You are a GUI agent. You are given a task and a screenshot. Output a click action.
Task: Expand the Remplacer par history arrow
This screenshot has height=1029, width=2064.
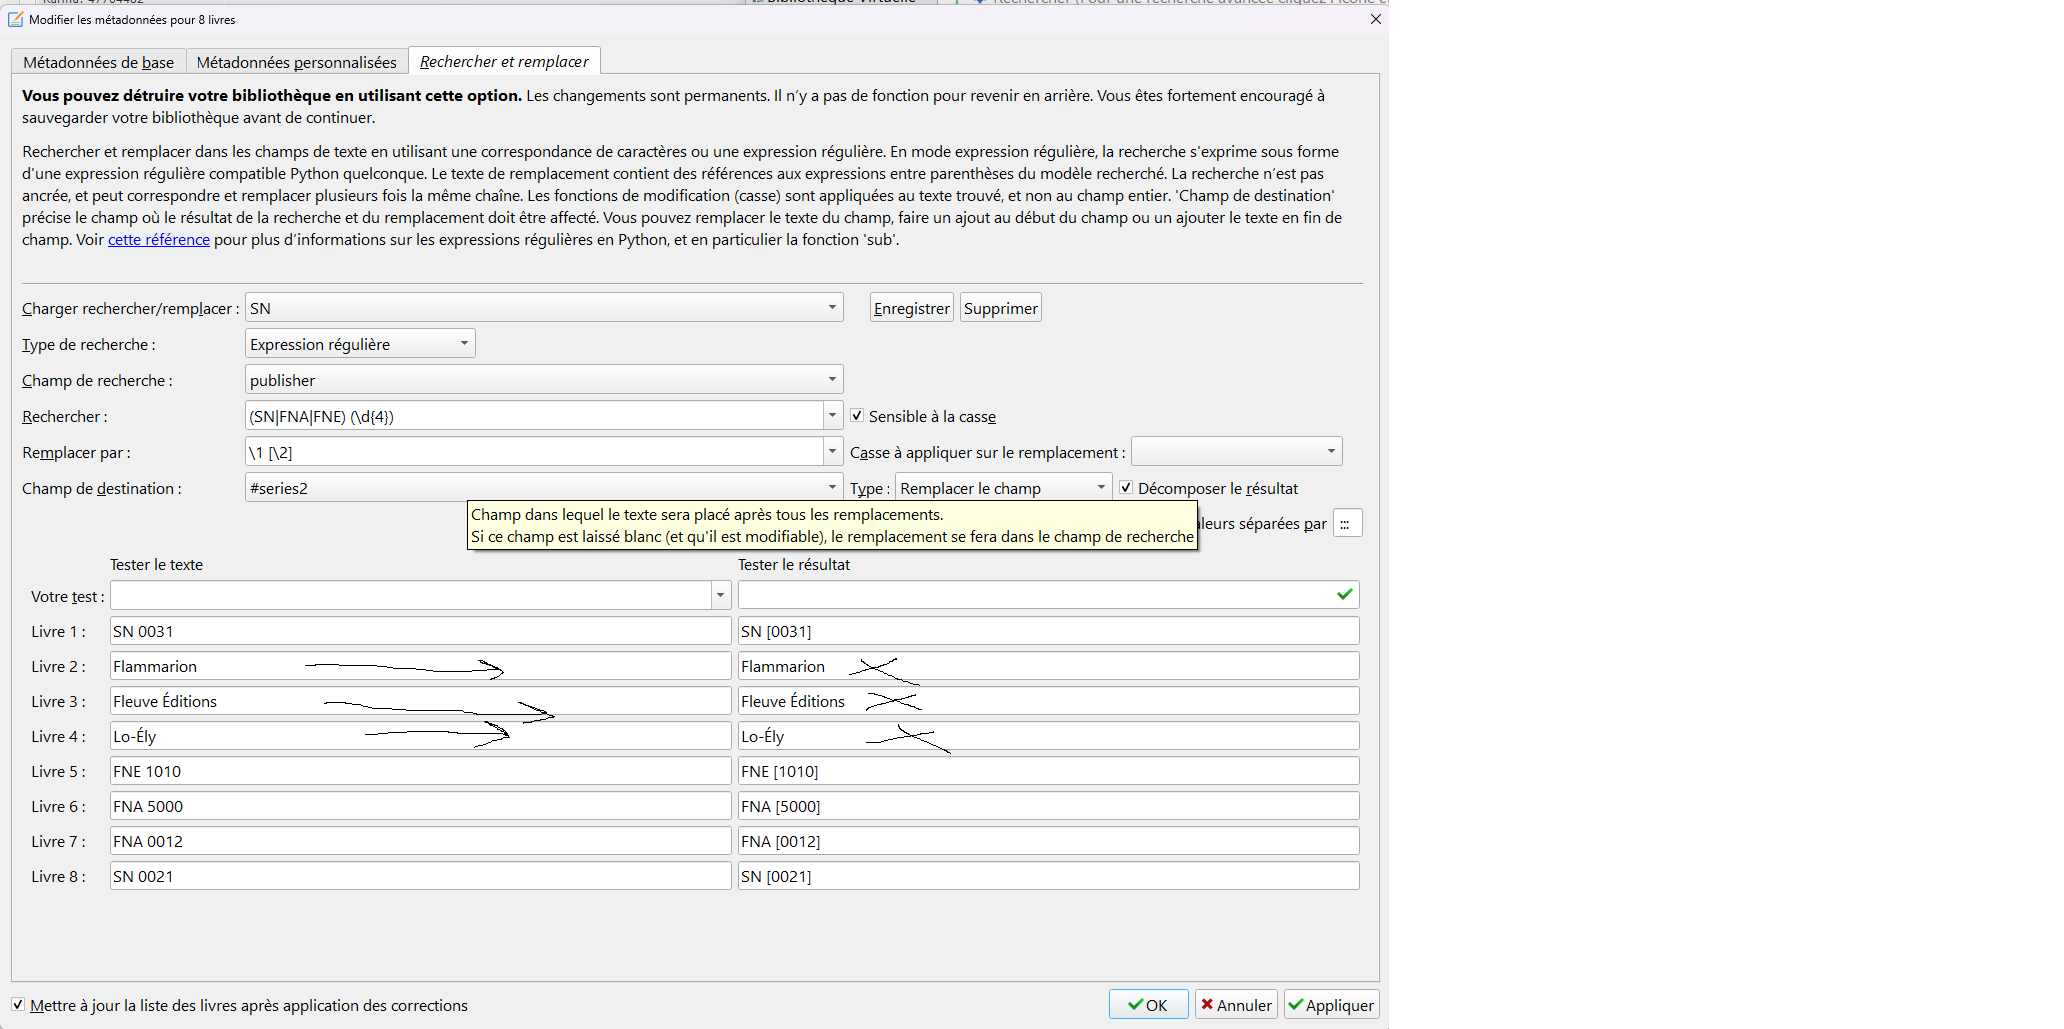tap(833, 452)
